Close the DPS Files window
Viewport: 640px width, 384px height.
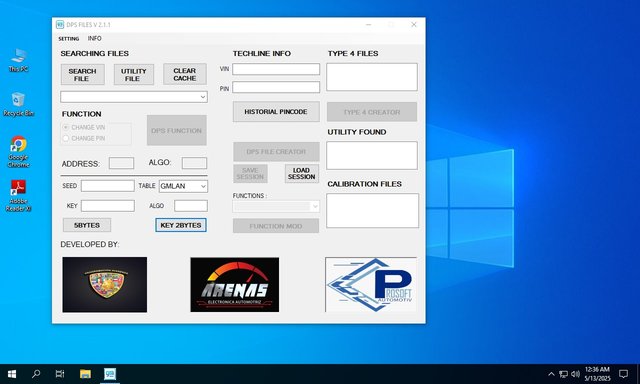point(414,24)
